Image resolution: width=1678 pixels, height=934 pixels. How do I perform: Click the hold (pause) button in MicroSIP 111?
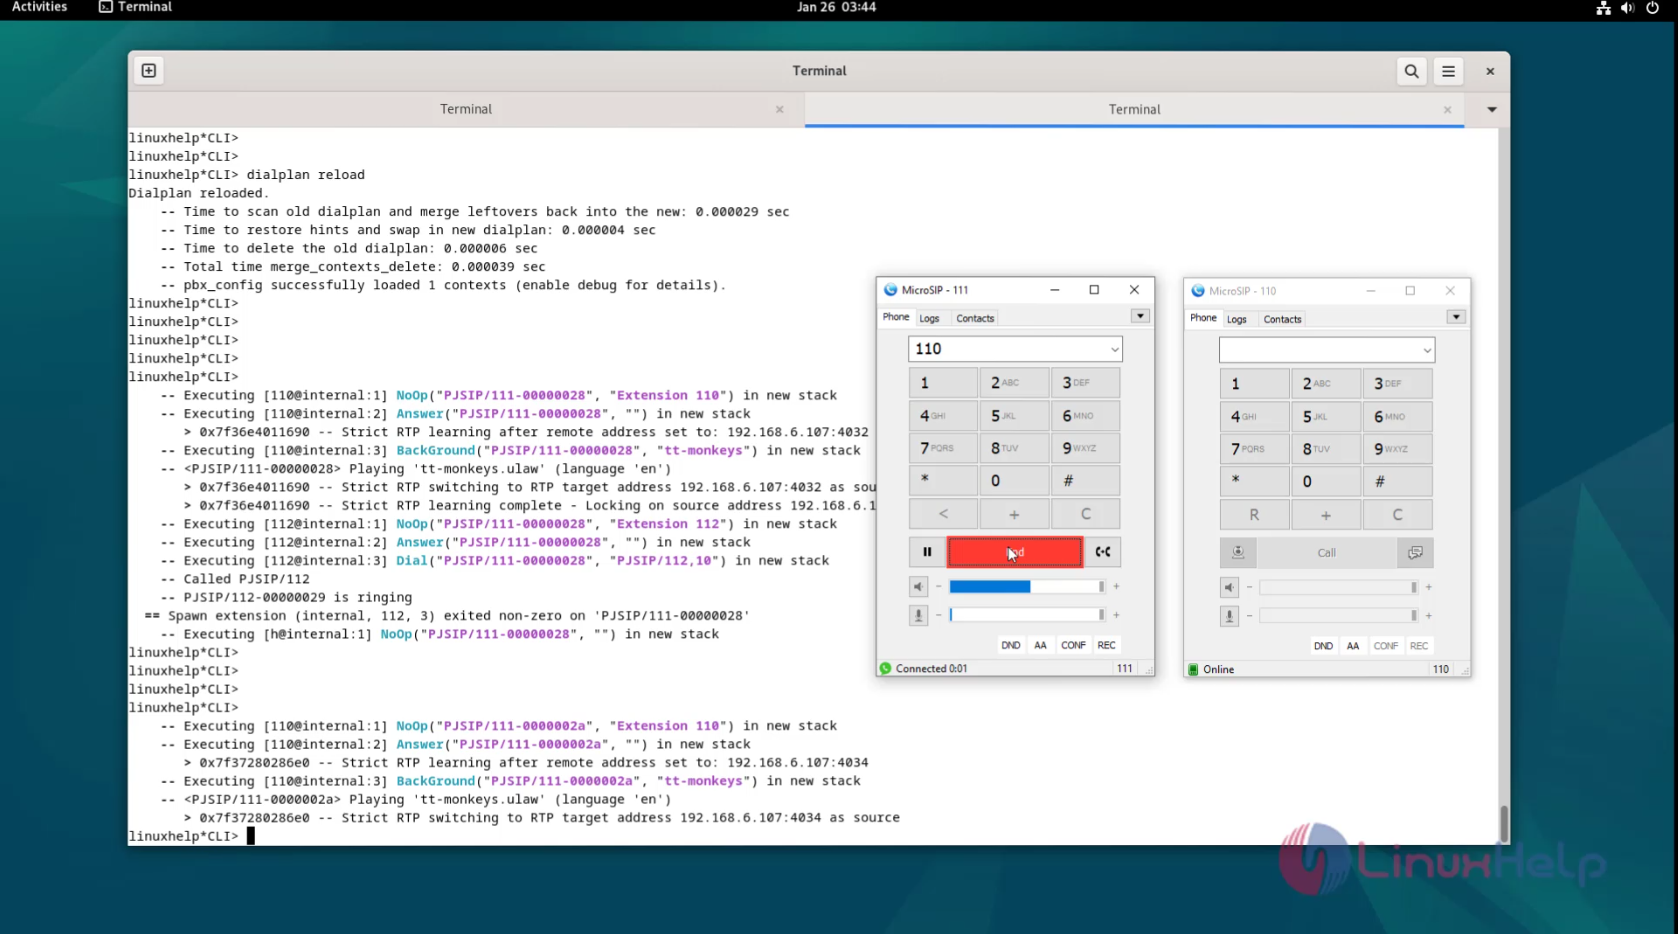pos(927,552)
